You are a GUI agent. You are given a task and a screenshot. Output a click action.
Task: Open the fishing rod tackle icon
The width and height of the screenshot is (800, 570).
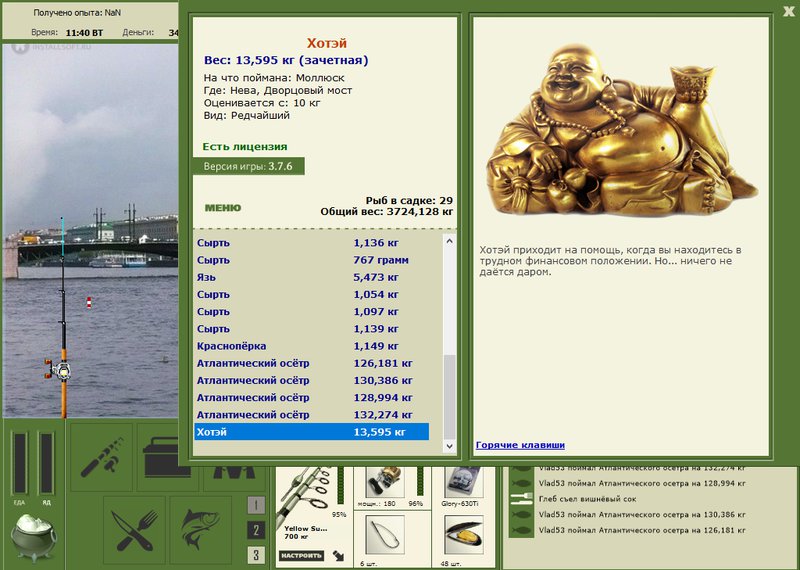[102, 457]
